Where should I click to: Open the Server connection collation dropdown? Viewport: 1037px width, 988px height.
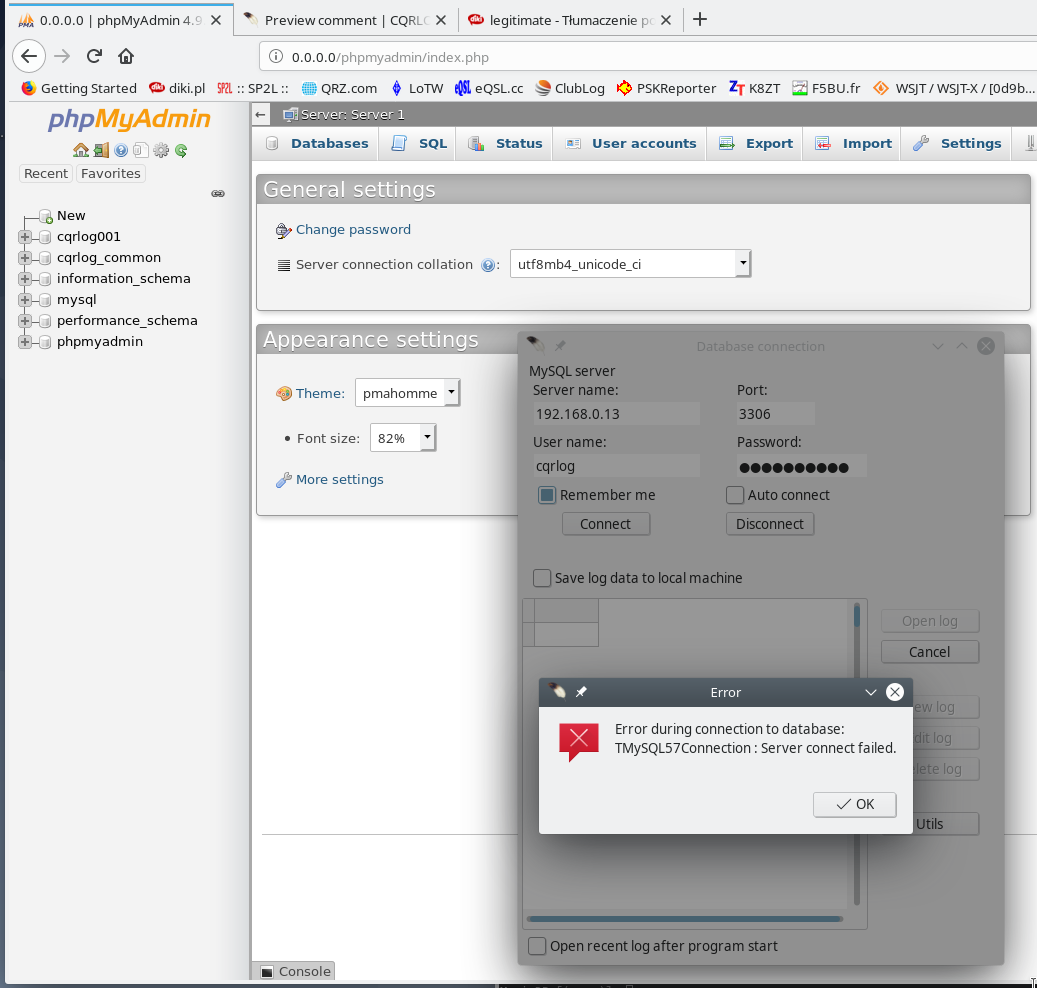[630, 264]
